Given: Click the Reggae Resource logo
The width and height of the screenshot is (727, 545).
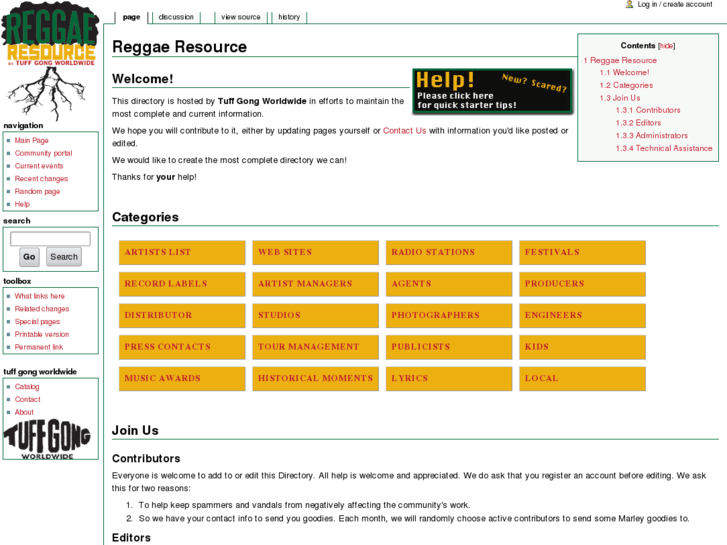Looking at the screenshot, I should pyautogui.click(x=50, y=60).
